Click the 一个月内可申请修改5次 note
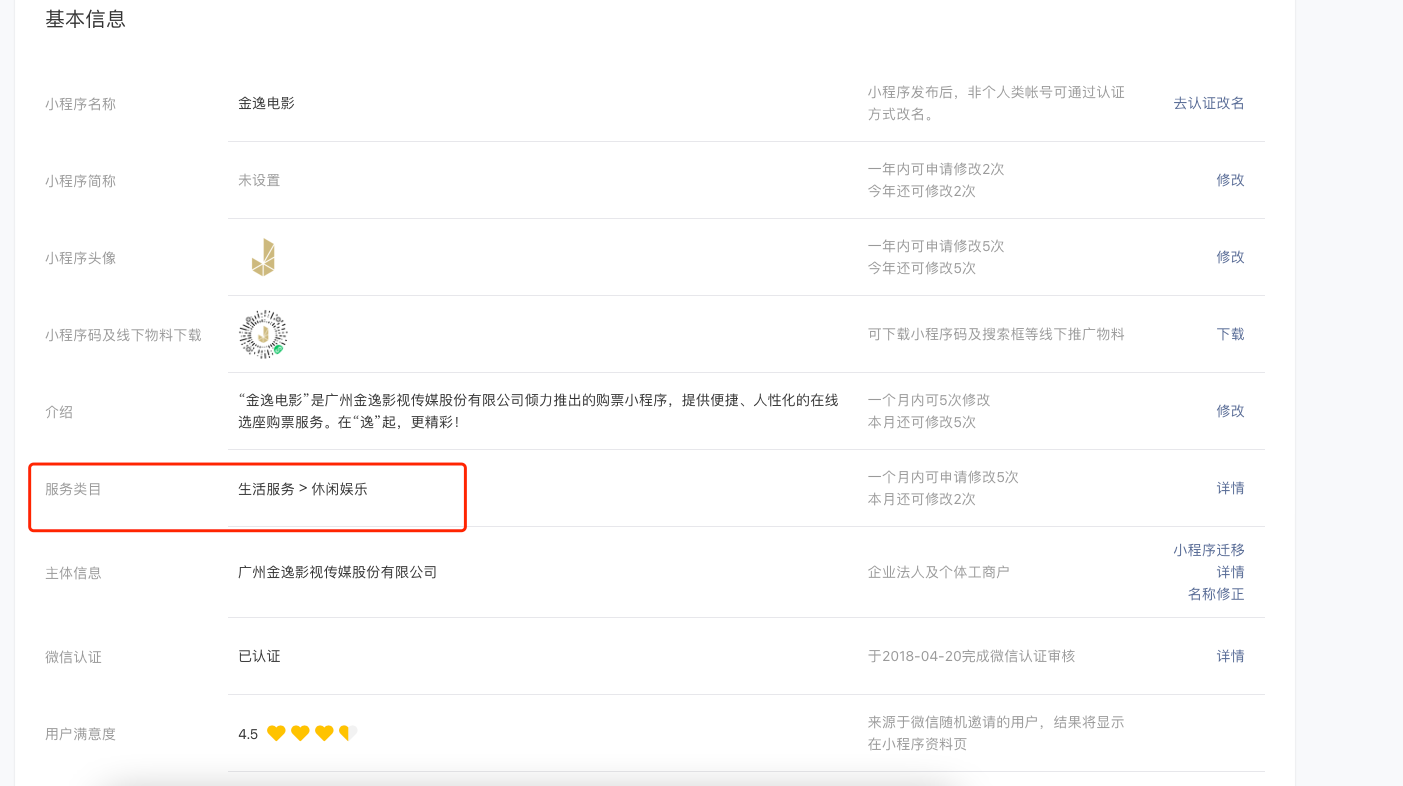 click(x=943, y=477)
